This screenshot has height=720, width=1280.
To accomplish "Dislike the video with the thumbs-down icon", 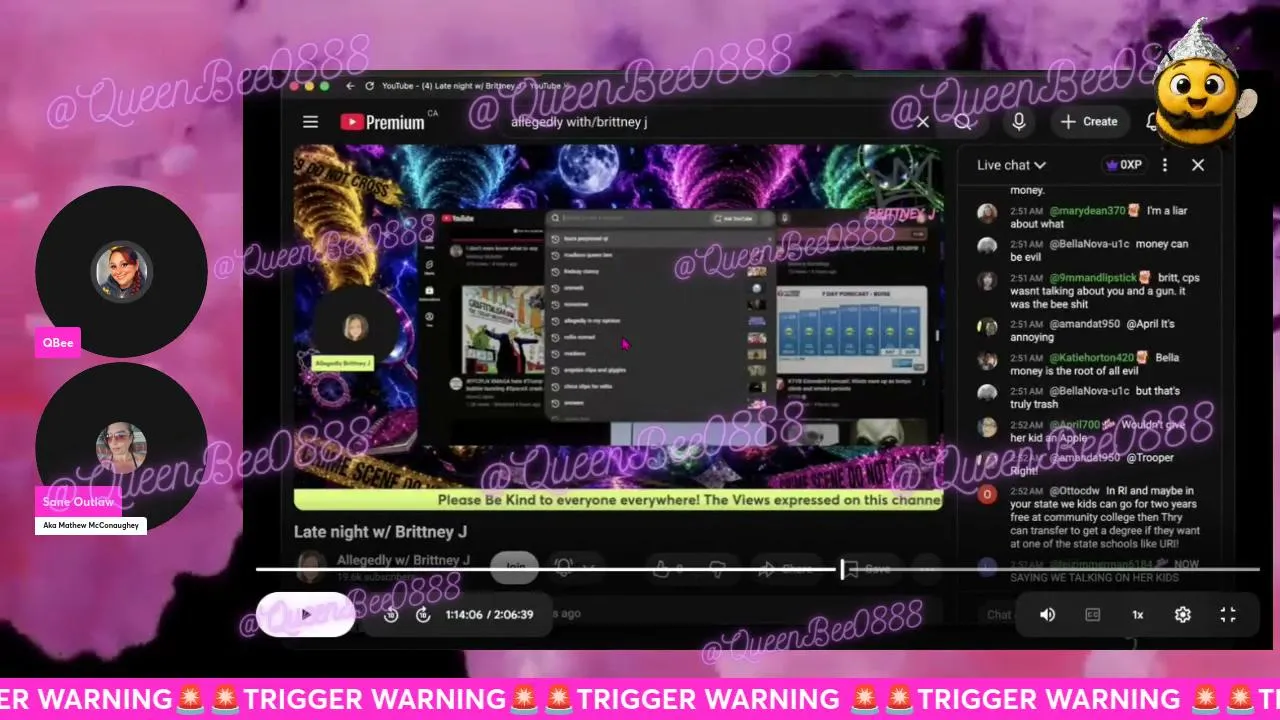I will pos(717,569).
